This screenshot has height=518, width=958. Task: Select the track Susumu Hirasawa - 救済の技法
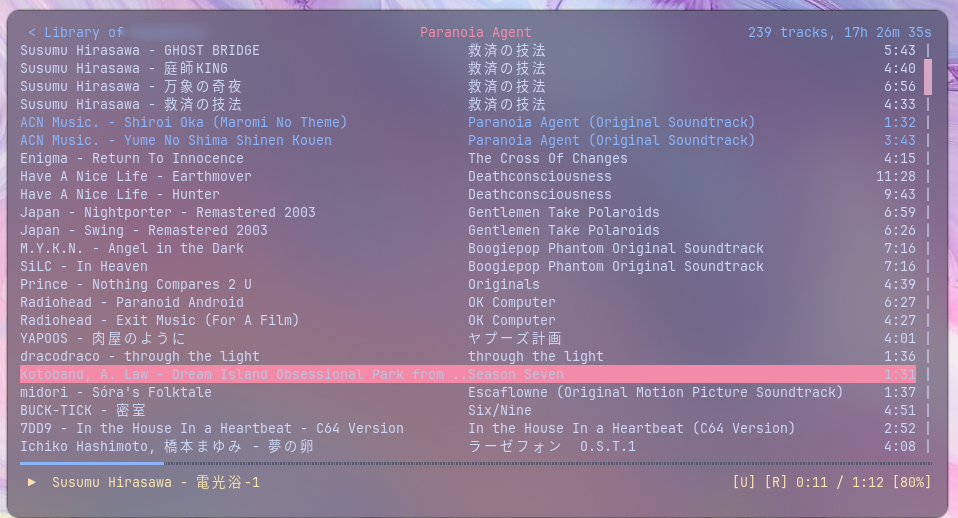[131, 104]
